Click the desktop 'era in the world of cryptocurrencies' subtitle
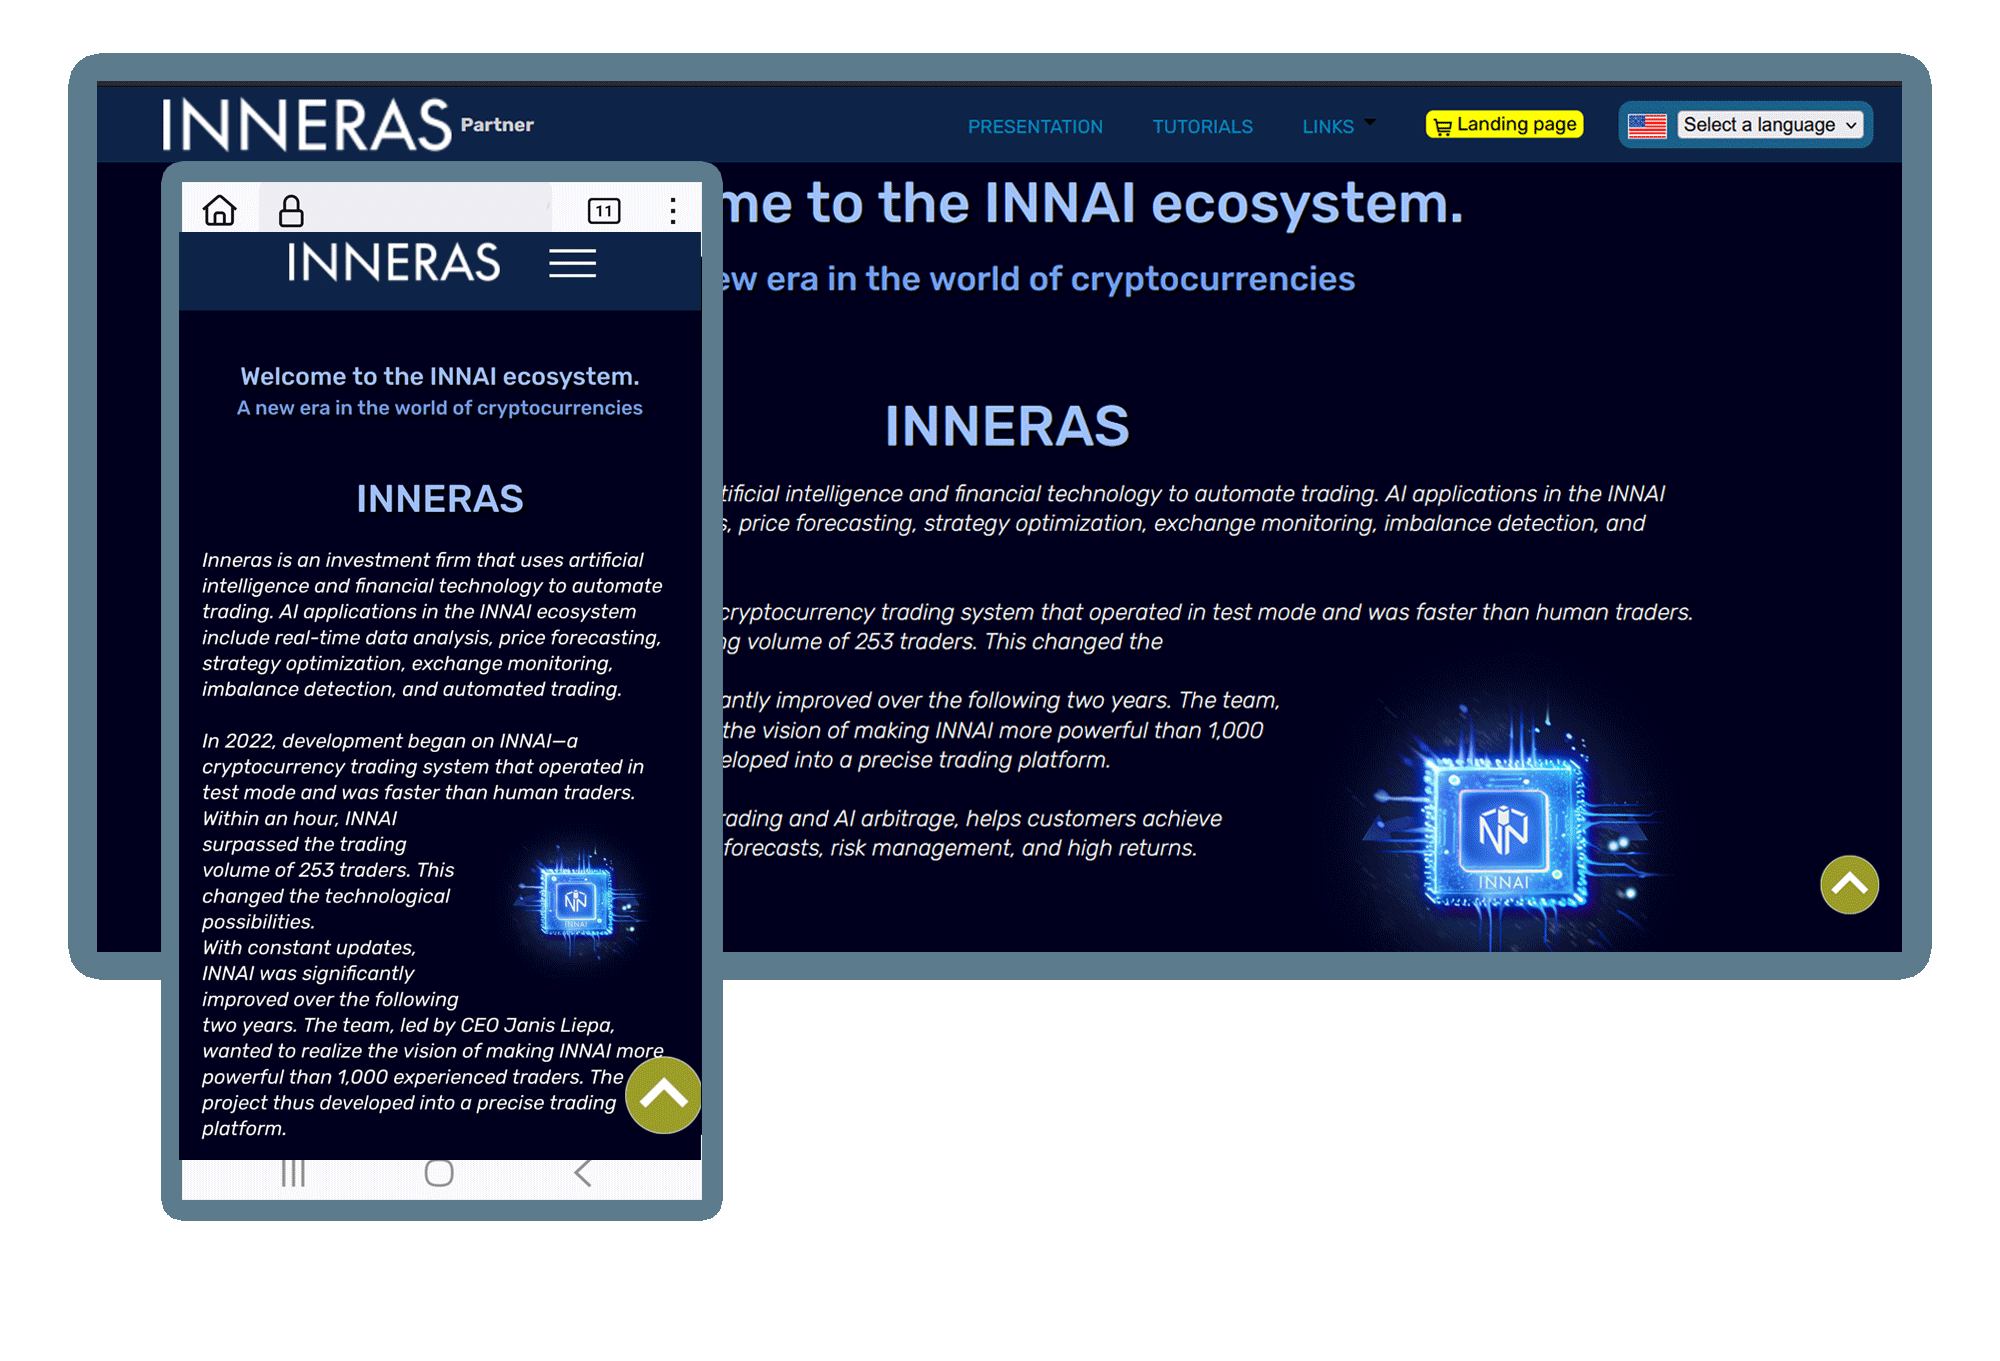This screenshot has height=1361, width=2000. 1061,279
